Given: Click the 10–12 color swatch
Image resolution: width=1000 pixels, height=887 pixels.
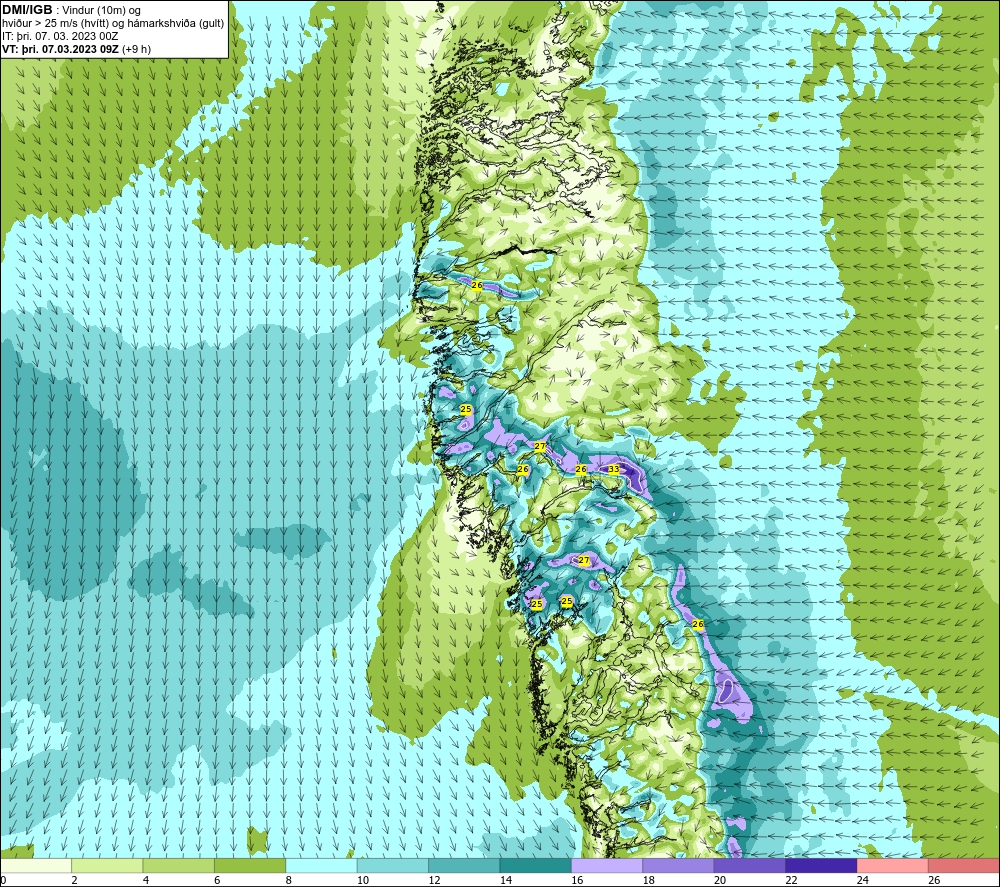Looking at the screenshot, I should (x=393, y=866).
